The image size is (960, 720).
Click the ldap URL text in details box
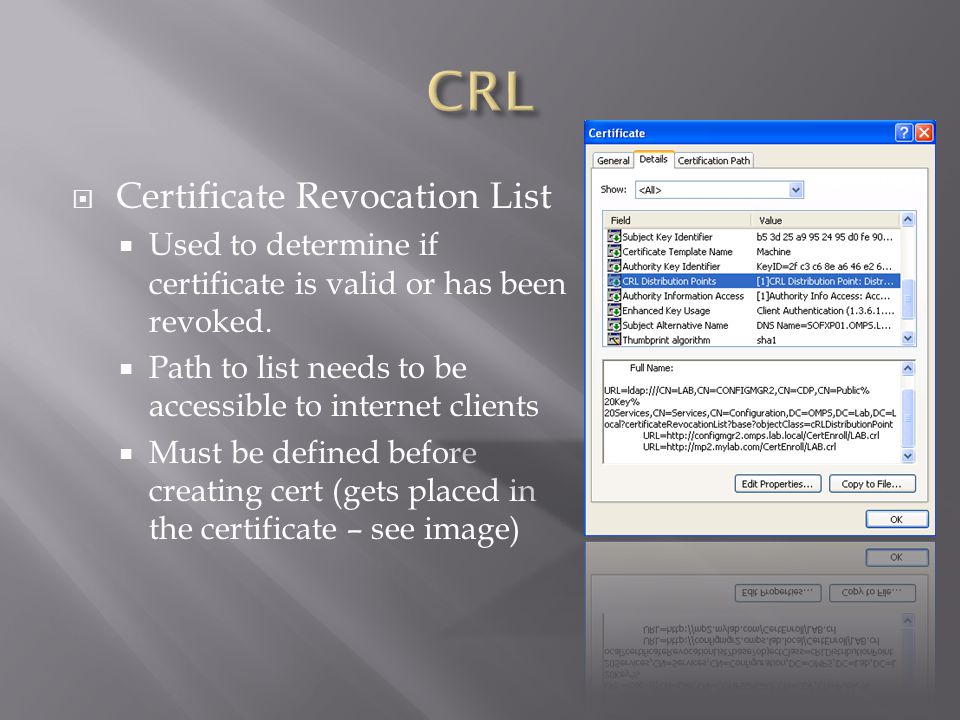tap(750, 407)
